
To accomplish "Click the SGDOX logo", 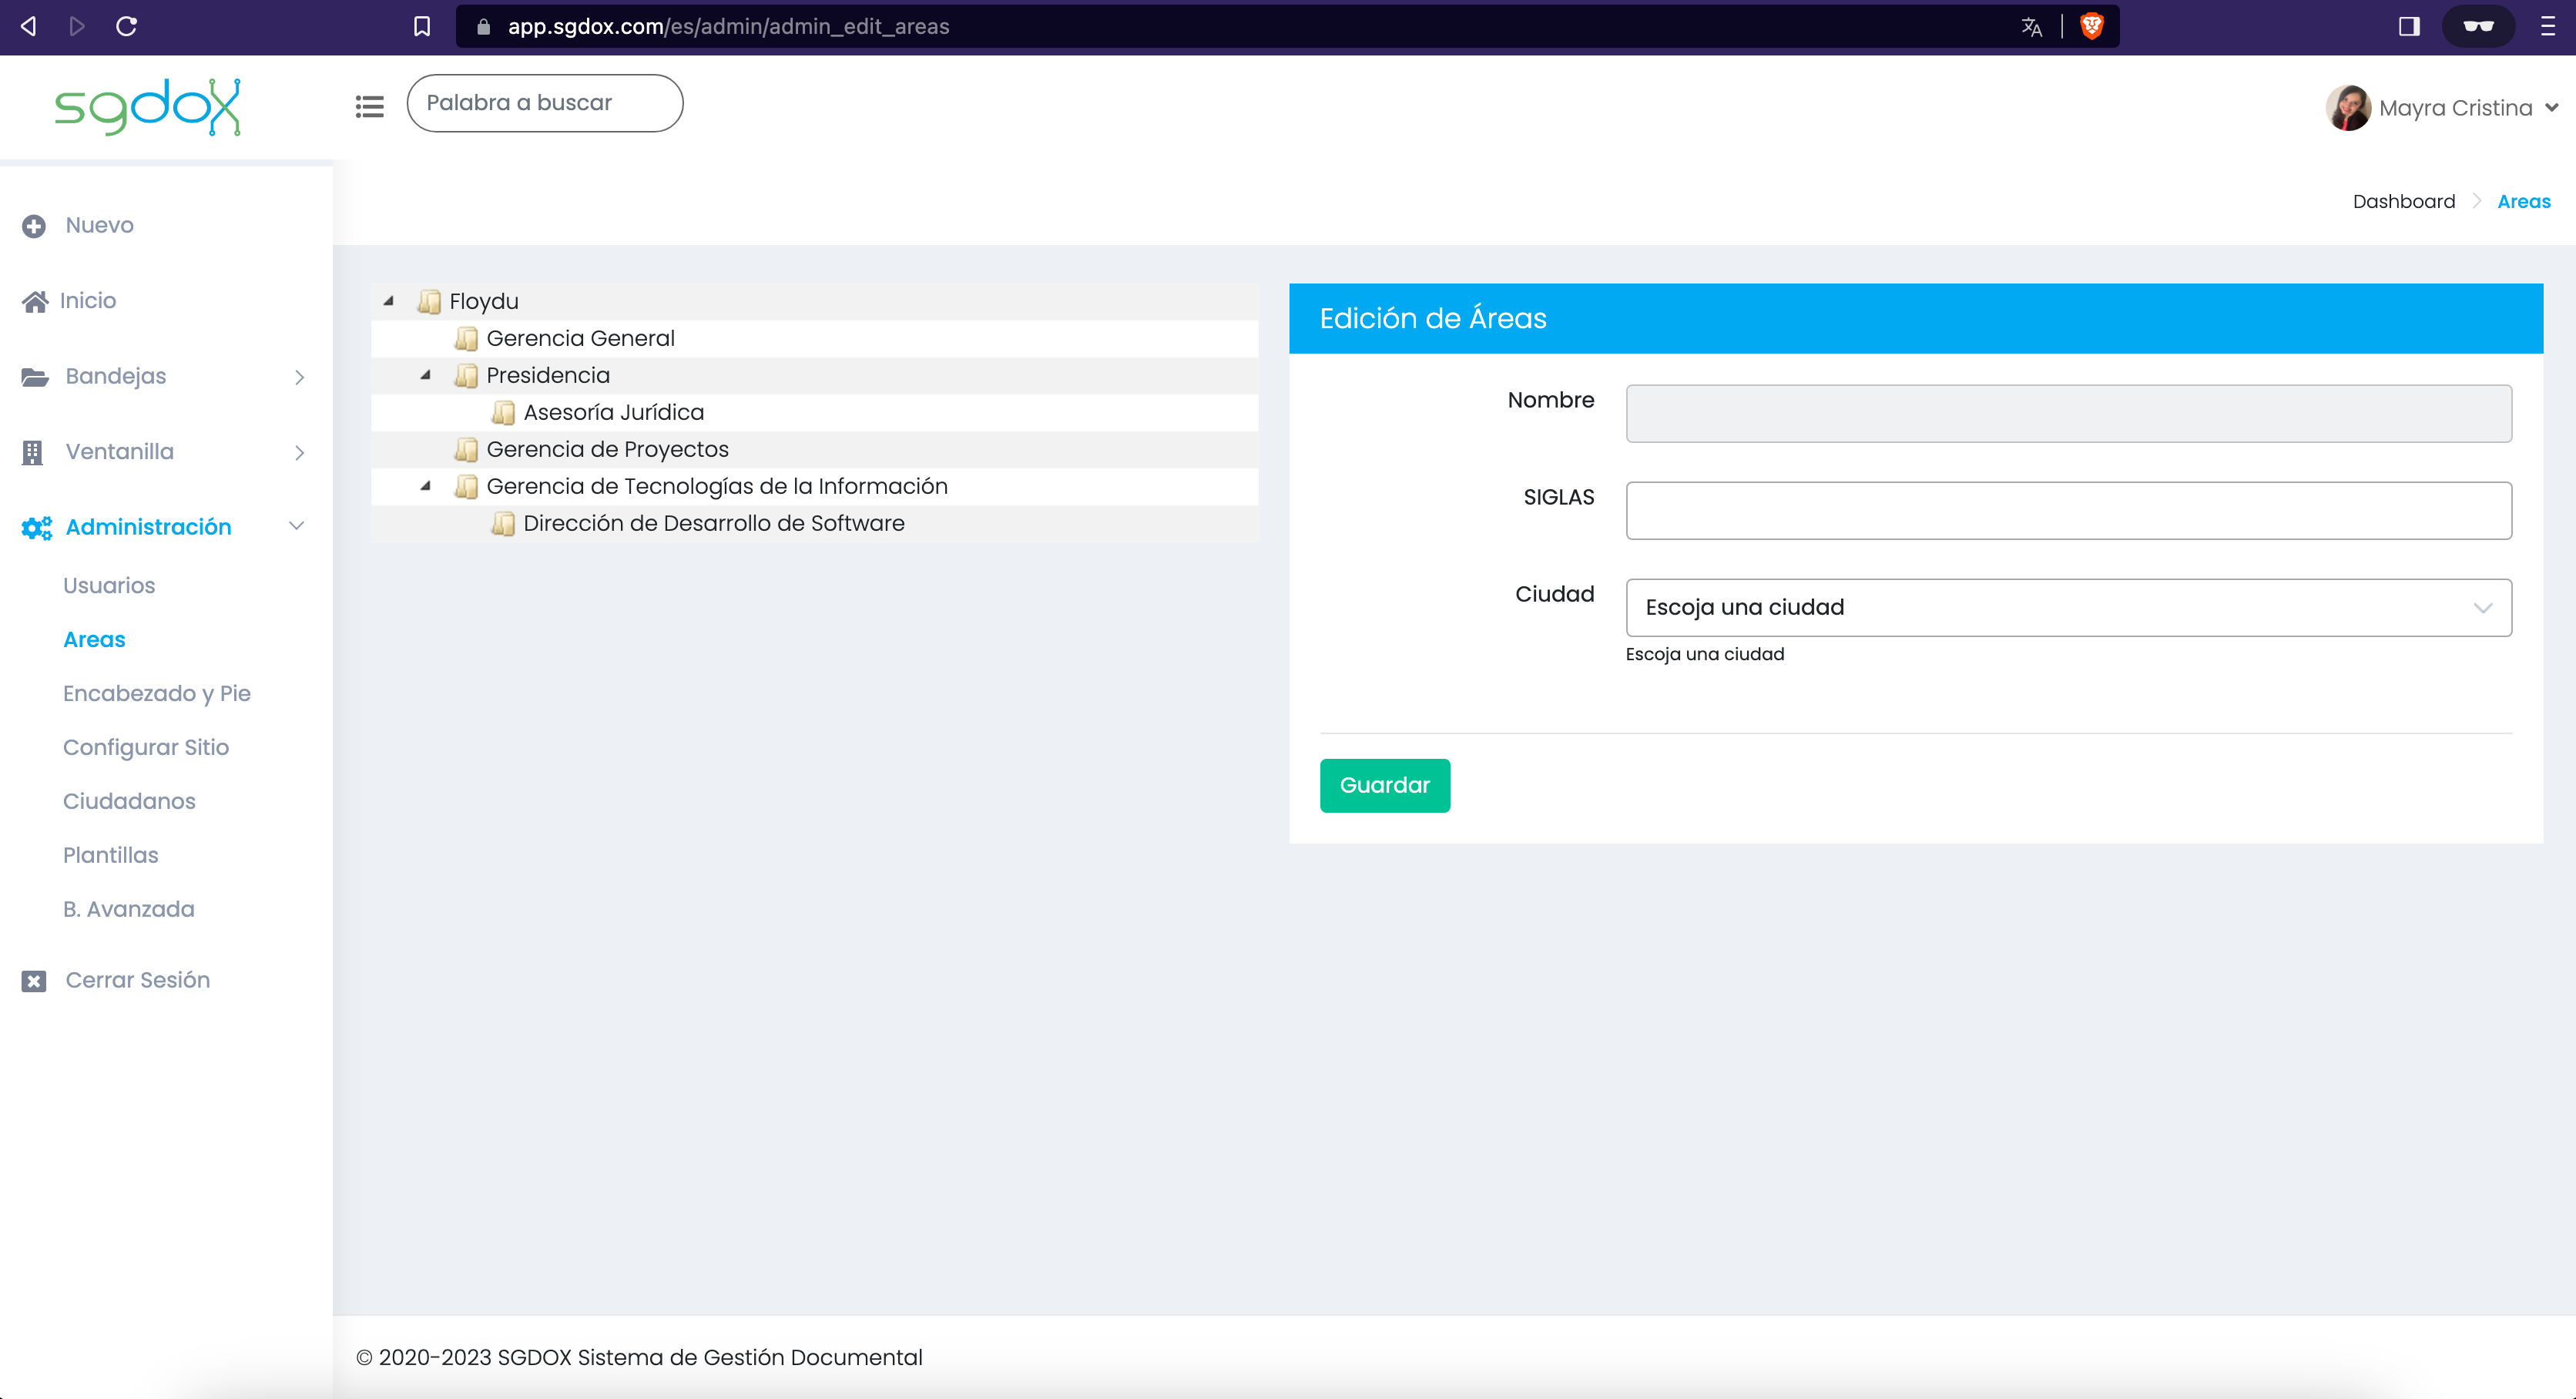I will coord(148,106).
